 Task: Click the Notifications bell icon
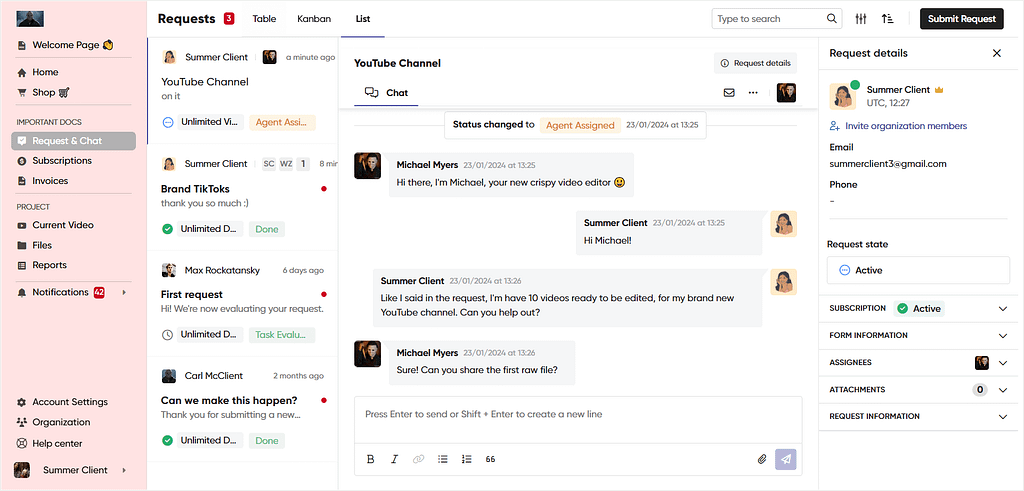(x=22, y=293)
